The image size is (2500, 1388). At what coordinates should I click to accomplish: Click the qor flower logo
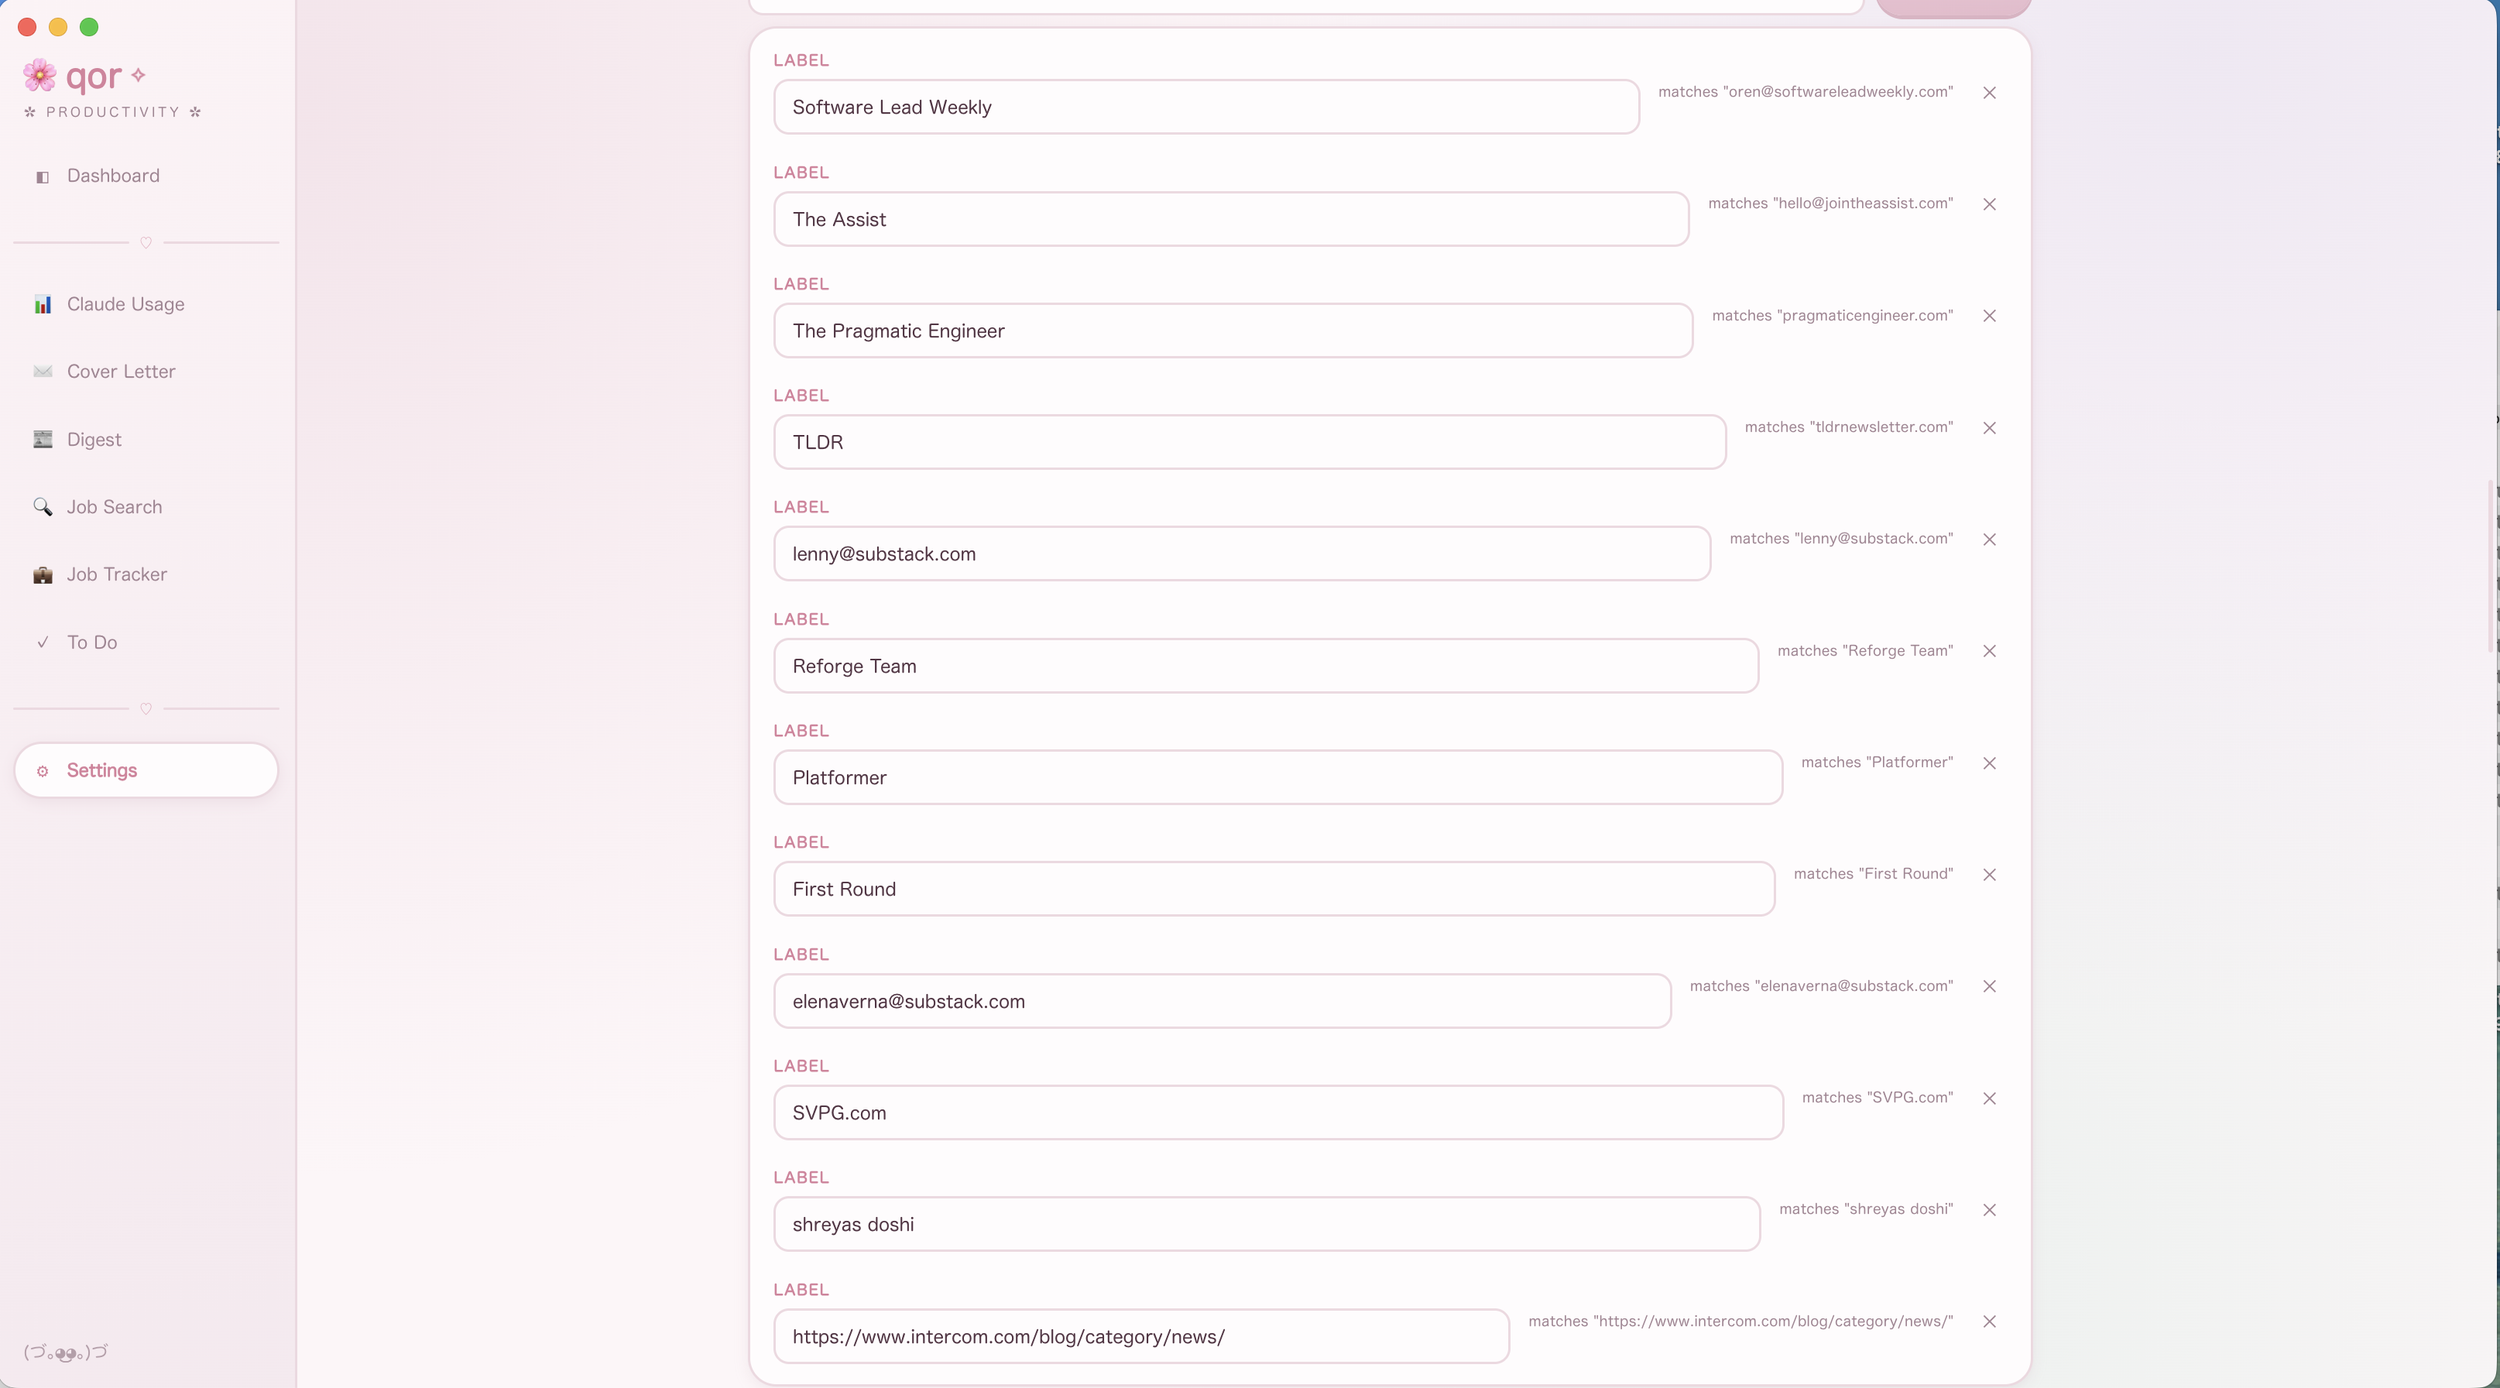[40, 75]
